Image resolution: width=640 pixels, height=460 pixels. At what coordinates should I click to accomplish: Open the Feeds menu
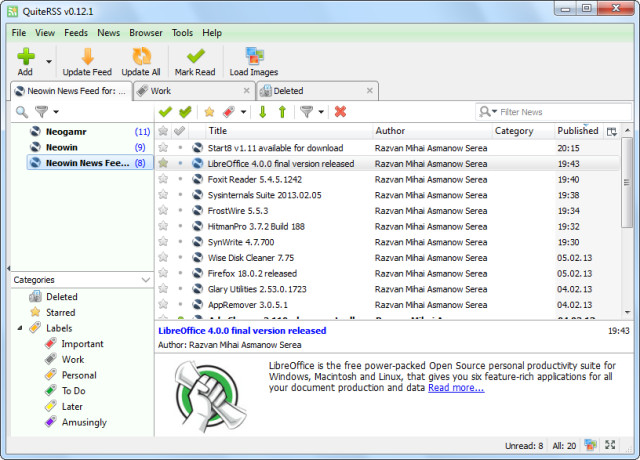click(76, 33)
